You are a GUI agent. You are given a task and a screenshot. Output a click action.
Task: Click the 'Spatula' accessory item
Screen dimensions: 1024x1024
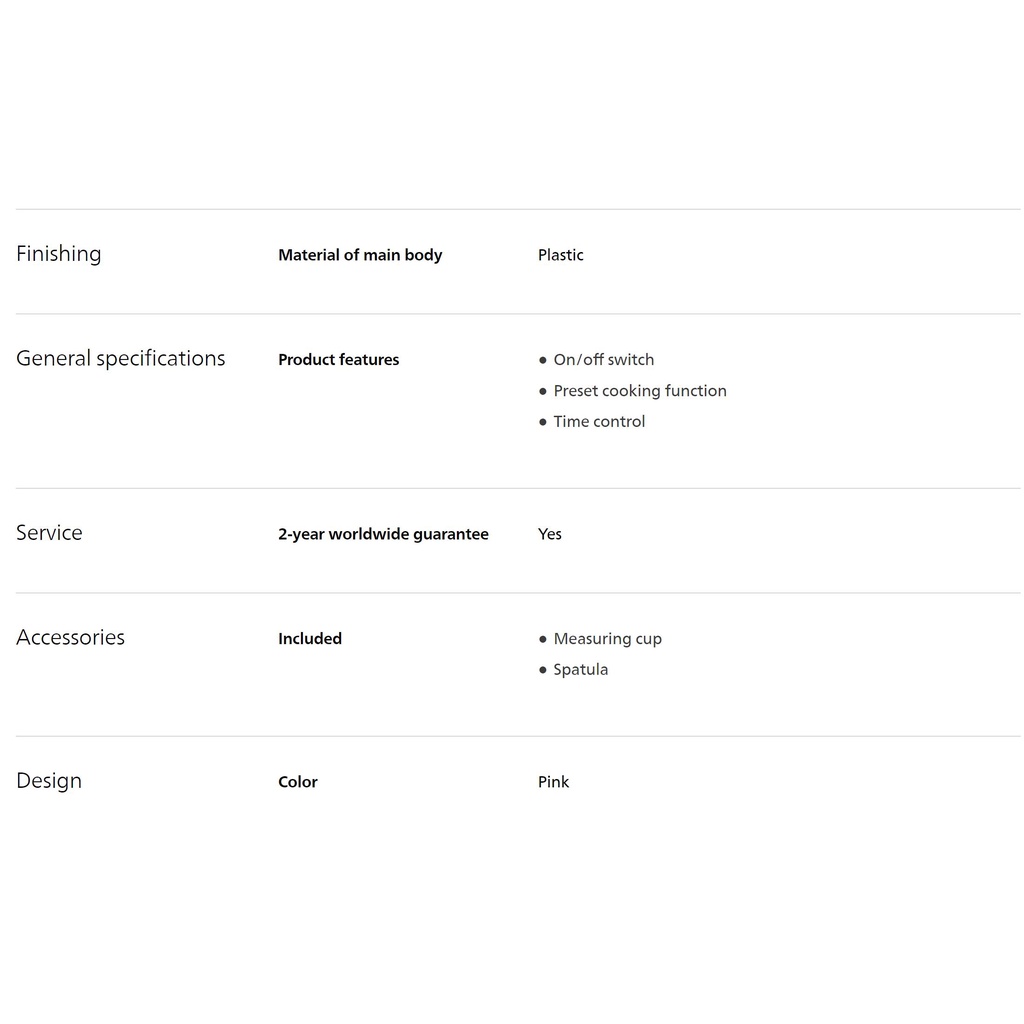click(x=580, y=670)
